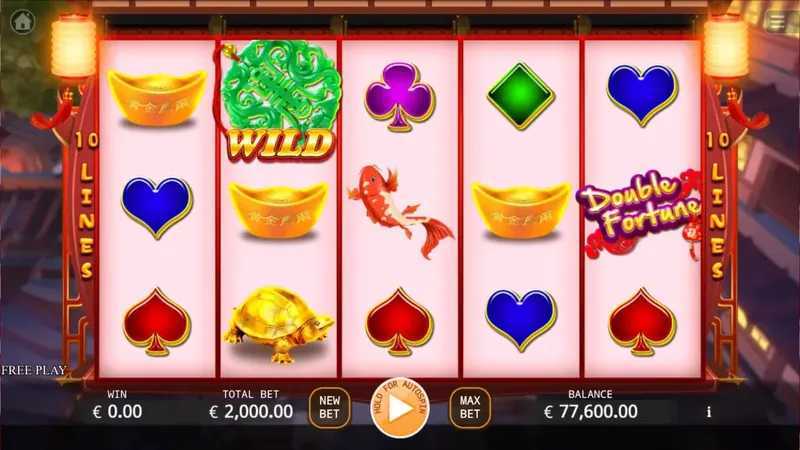Click the orange koi fish symbol
Viewport: 800px width, 450px height.
click(399, 212)
